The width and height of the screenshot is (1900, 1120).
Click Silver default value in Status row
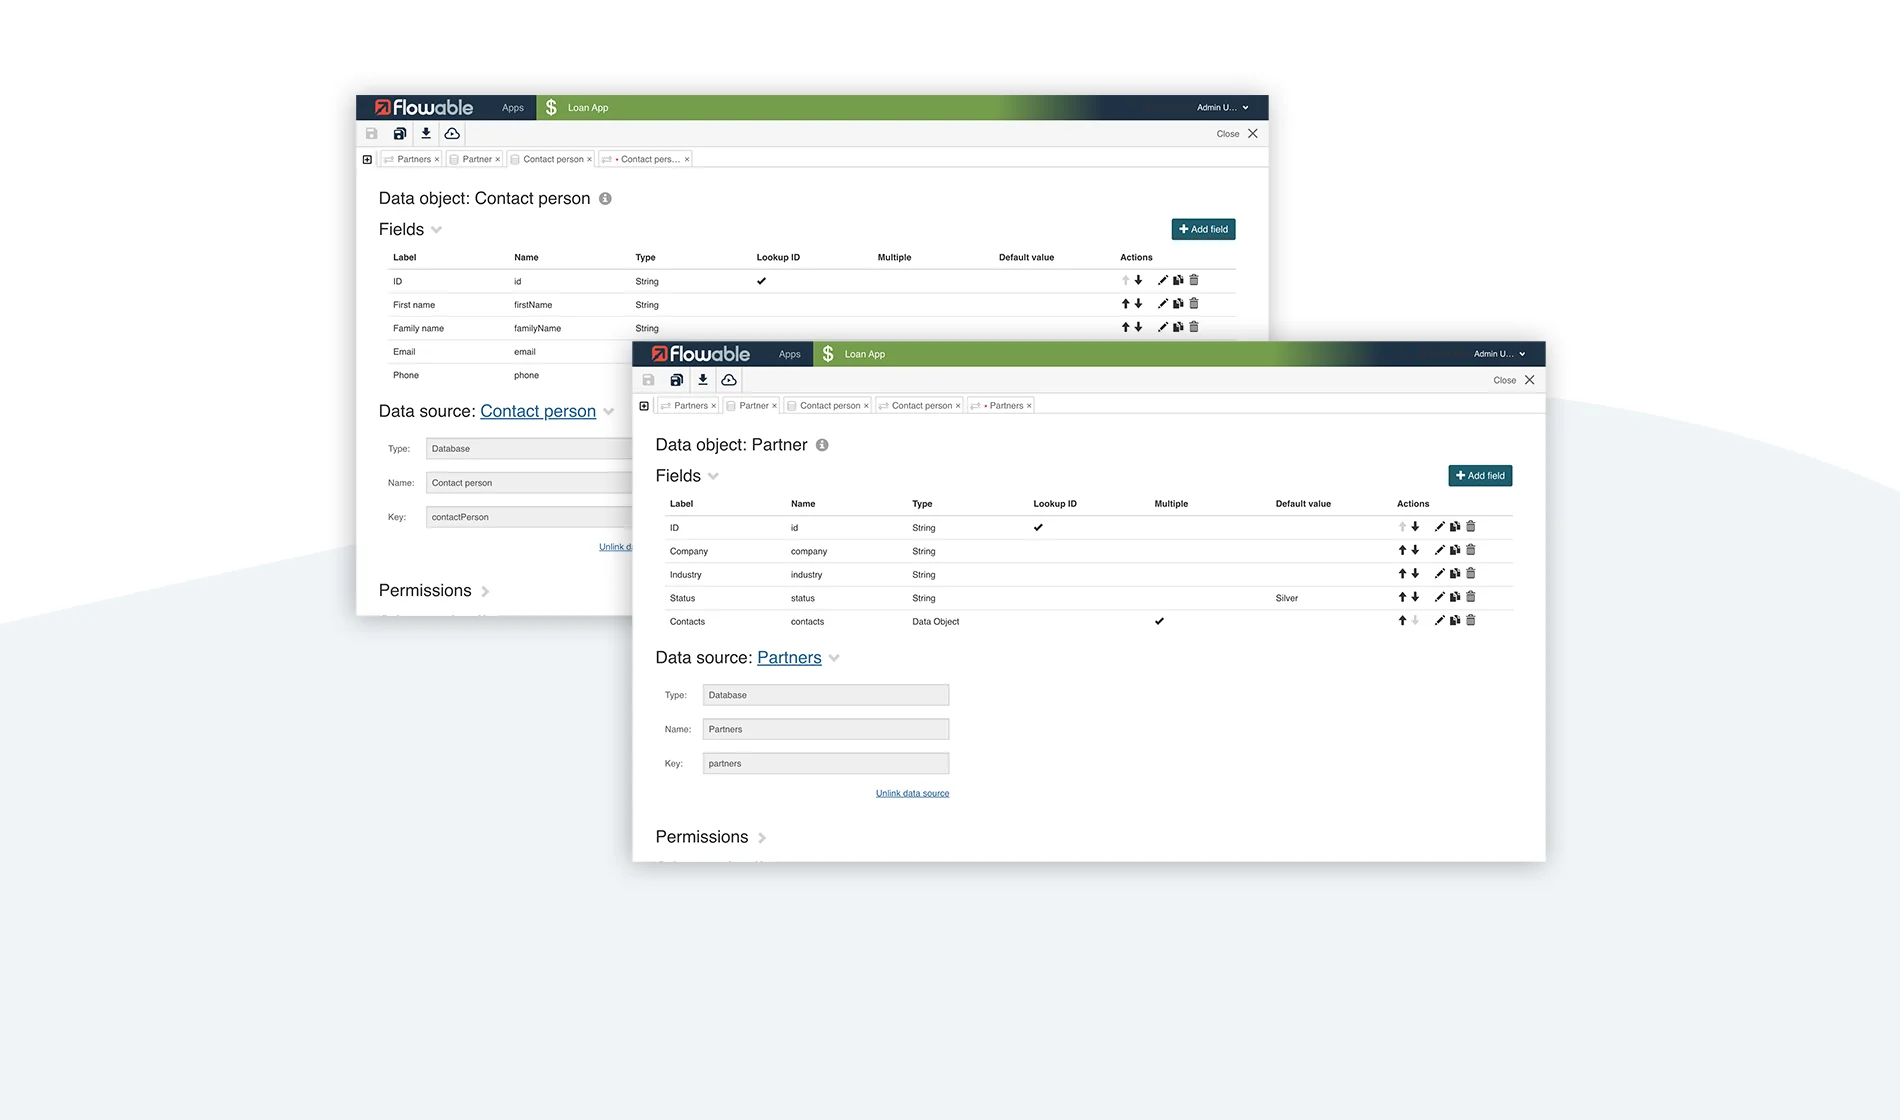(x=1286, y=598)
